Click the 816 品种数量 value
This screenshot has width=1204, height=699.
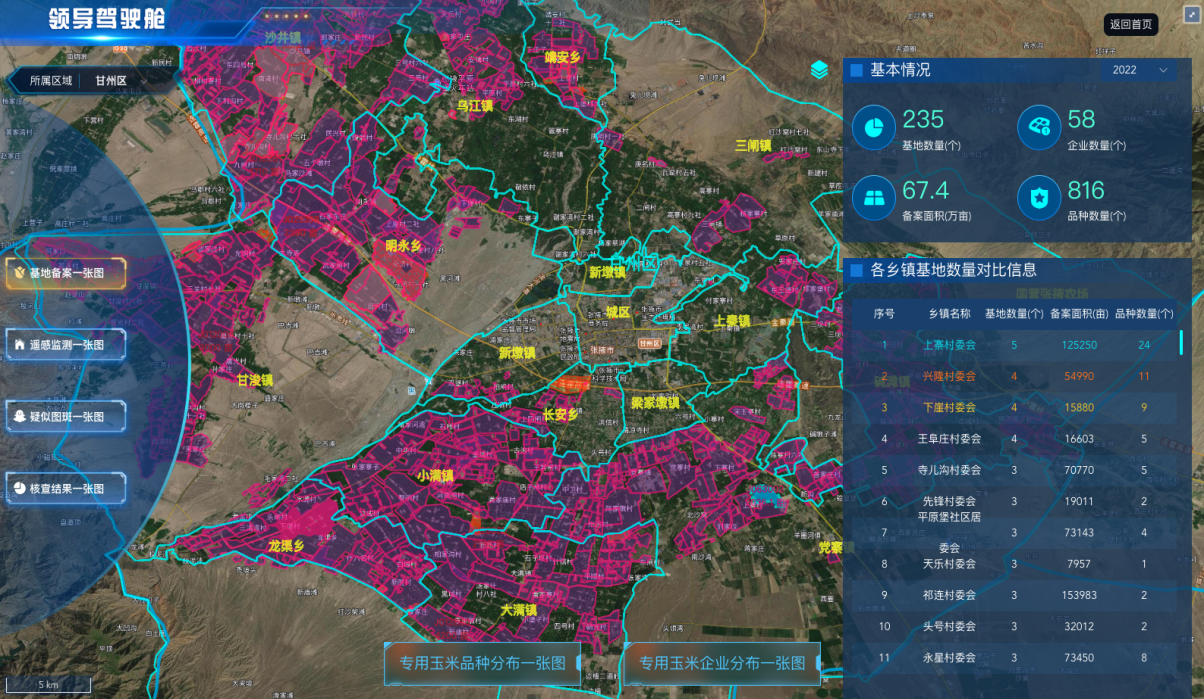tap(1086, 190)
